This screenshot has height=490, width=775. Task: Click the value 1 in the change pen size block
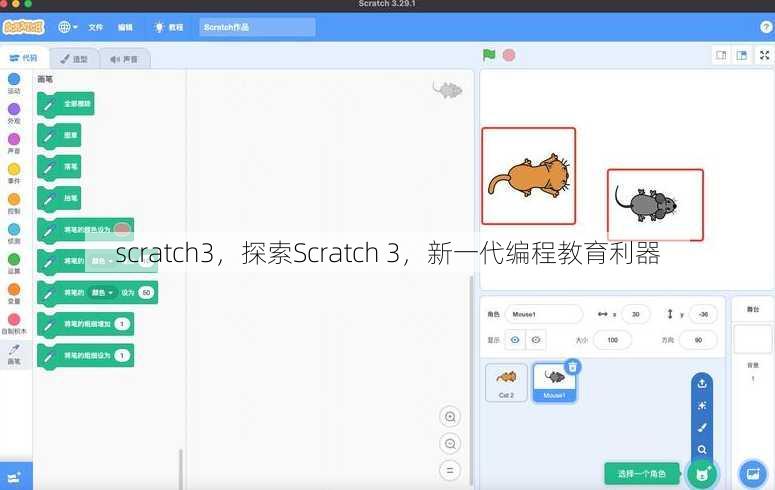point(122,324)
